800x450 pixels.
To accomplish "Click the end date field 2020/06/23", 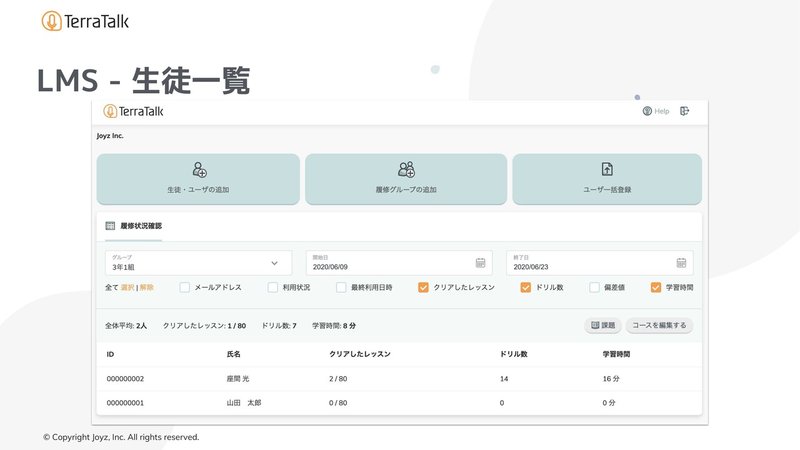I will [x=599, y=263].
